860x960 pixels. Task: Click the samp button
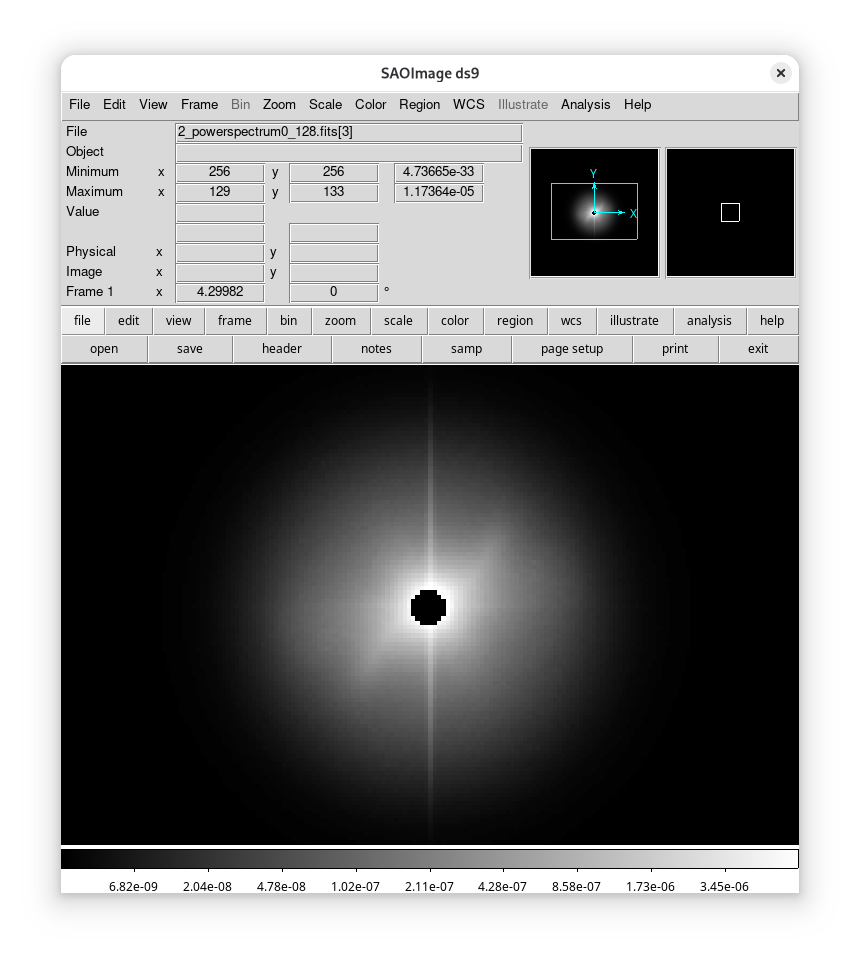pyautogui.click(x=466, y=349)
